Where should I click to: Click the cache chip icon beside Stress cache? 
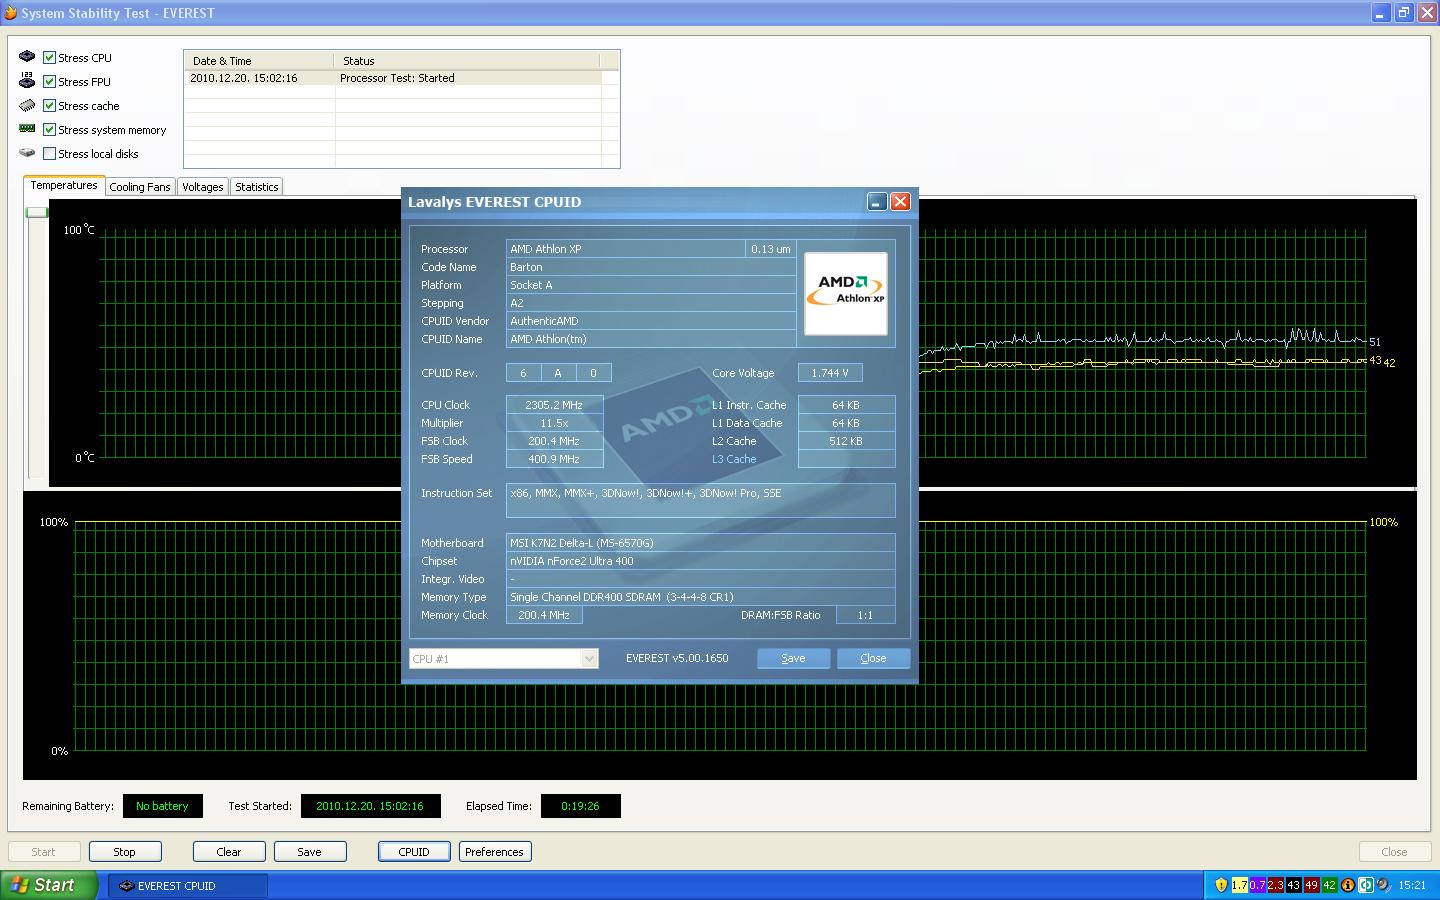pos(27,105)
